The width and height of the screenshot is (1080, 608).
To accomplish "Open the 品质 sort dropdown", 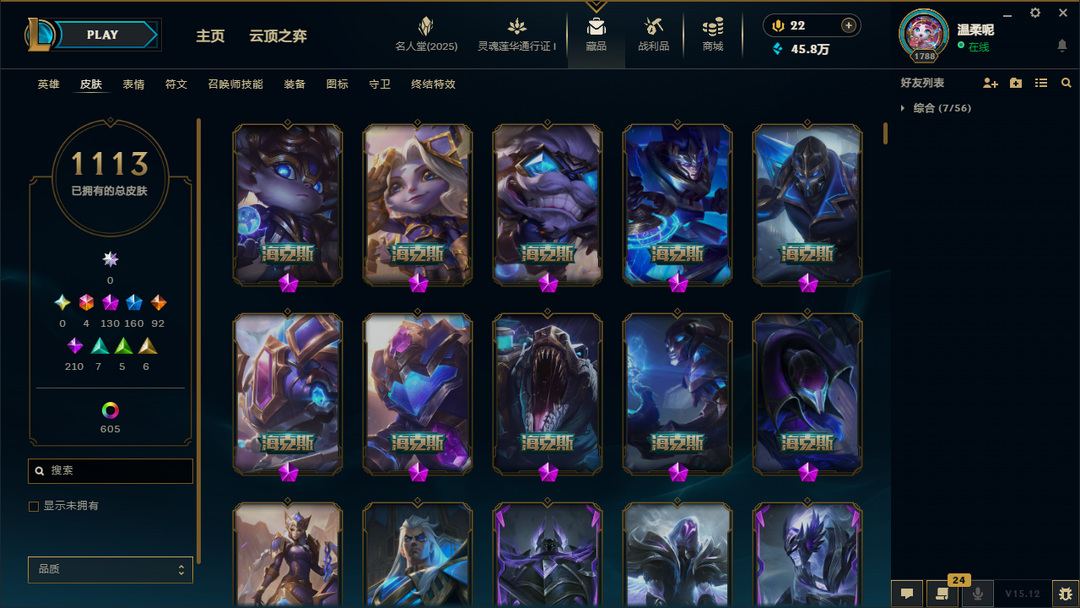I will [110, 569].
